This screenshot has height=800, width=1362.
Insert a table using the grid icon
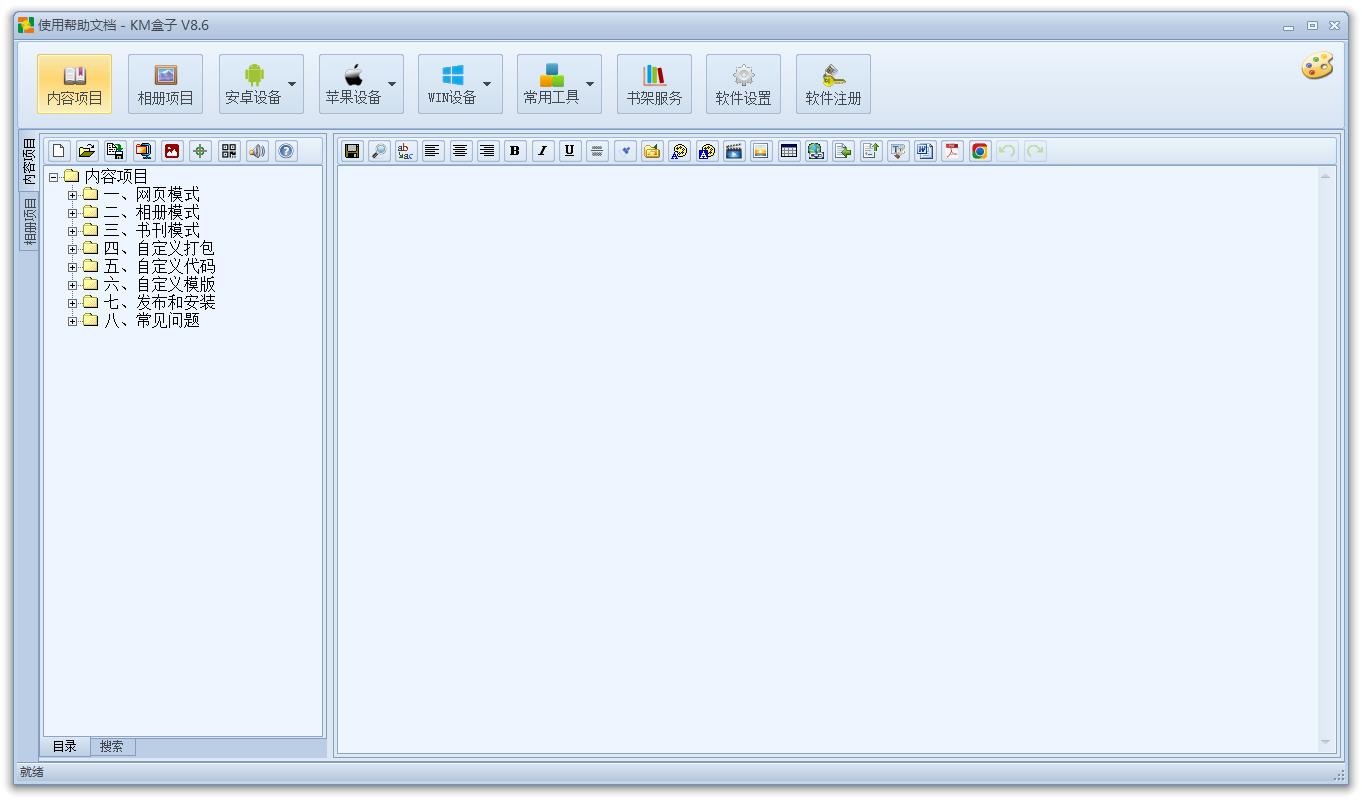(x=789, y=151)
